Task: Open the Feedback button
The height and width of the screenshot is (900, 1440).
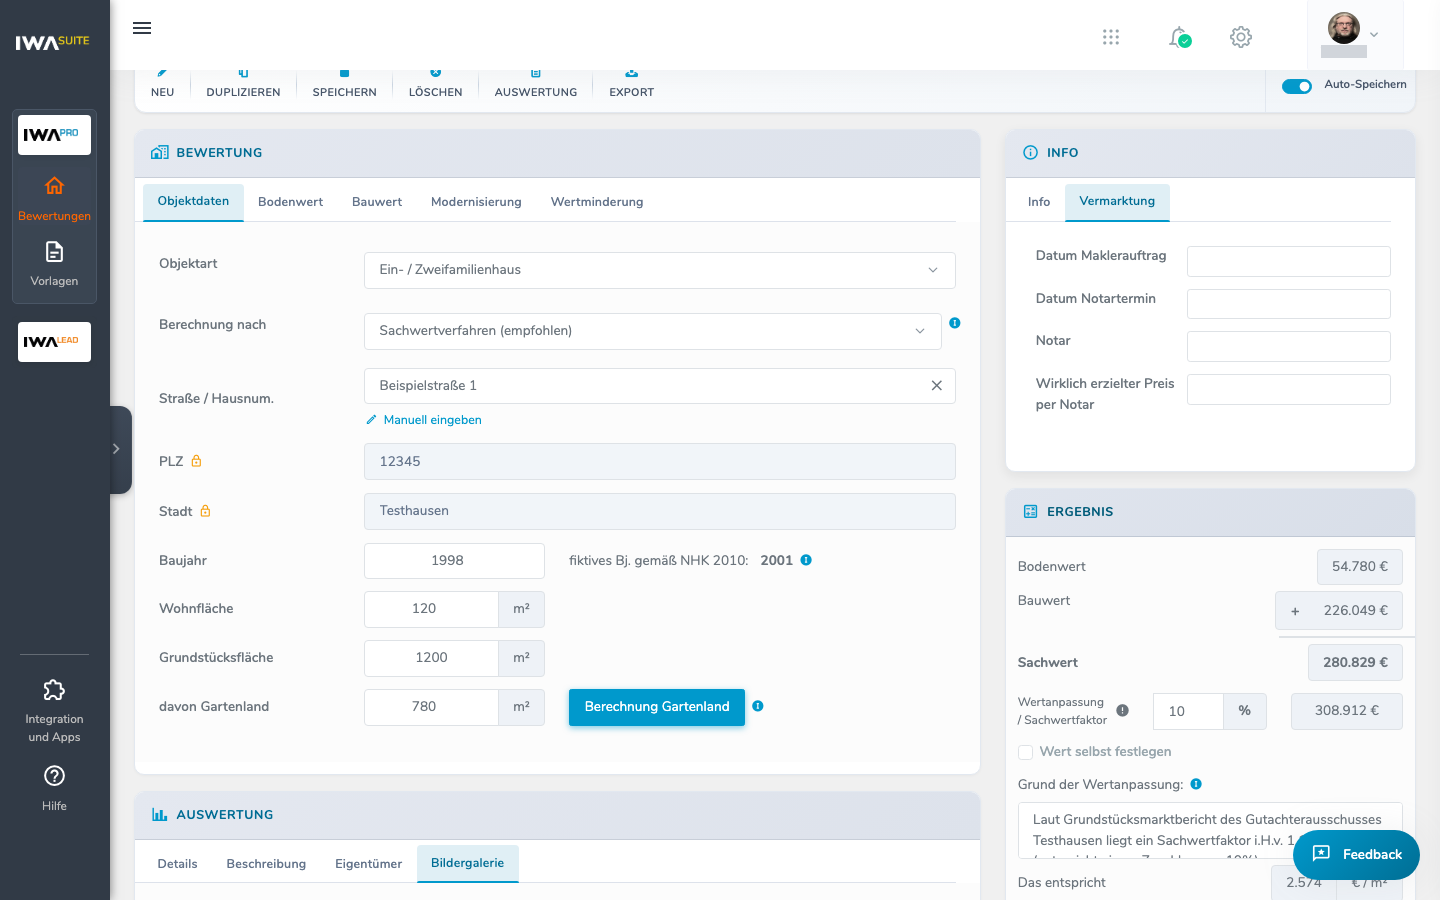Action: [1356, 855]
